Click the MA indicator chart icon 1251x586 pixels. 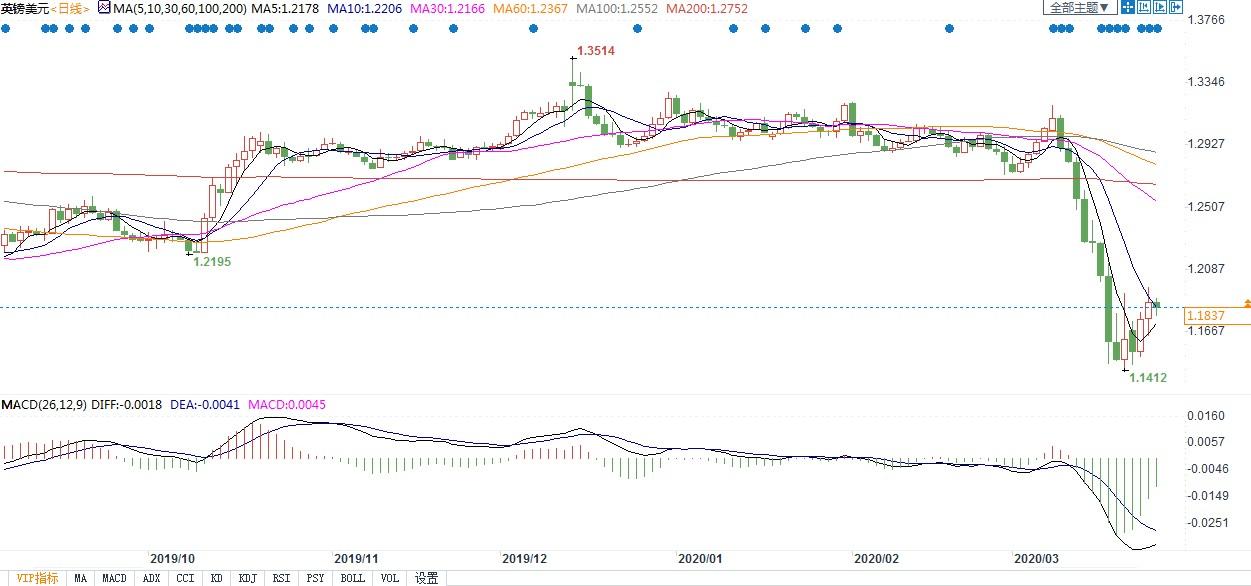(103, 8)
